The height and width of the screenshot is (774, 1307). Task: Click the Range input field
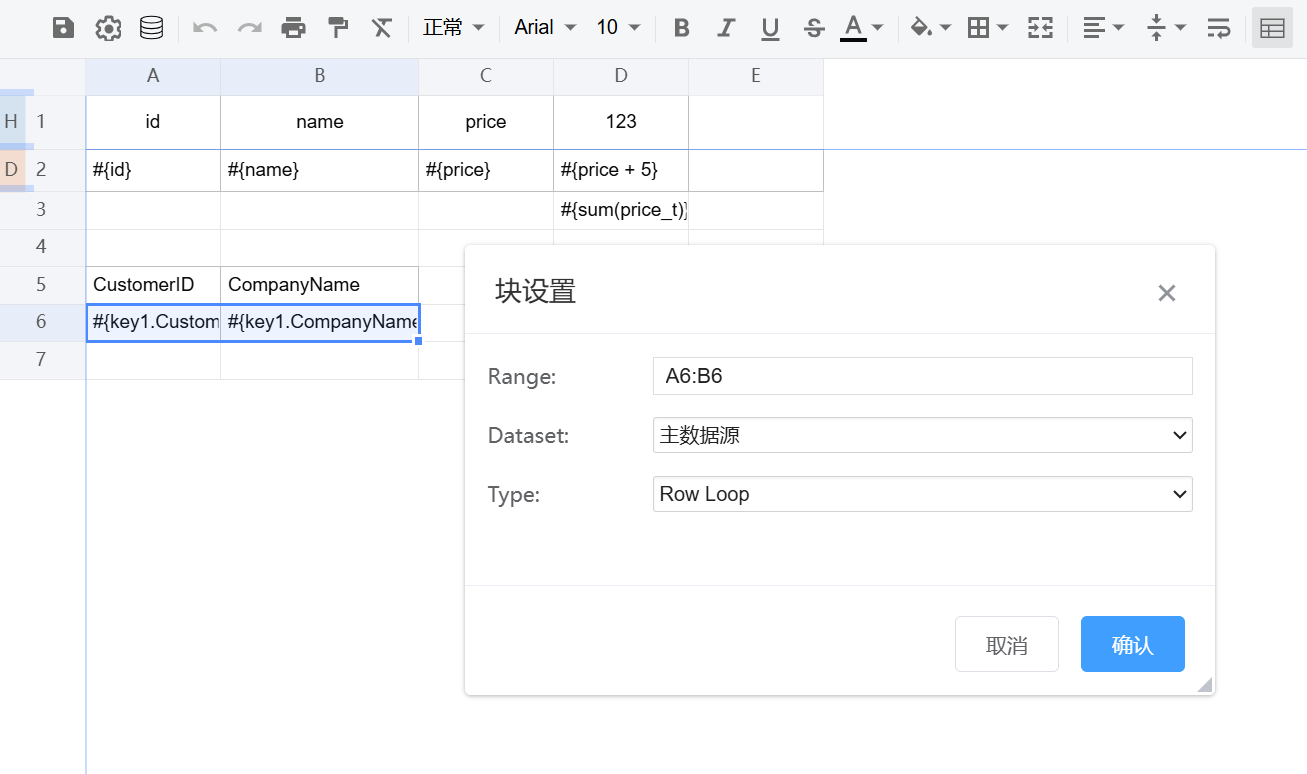pos(922,376)
